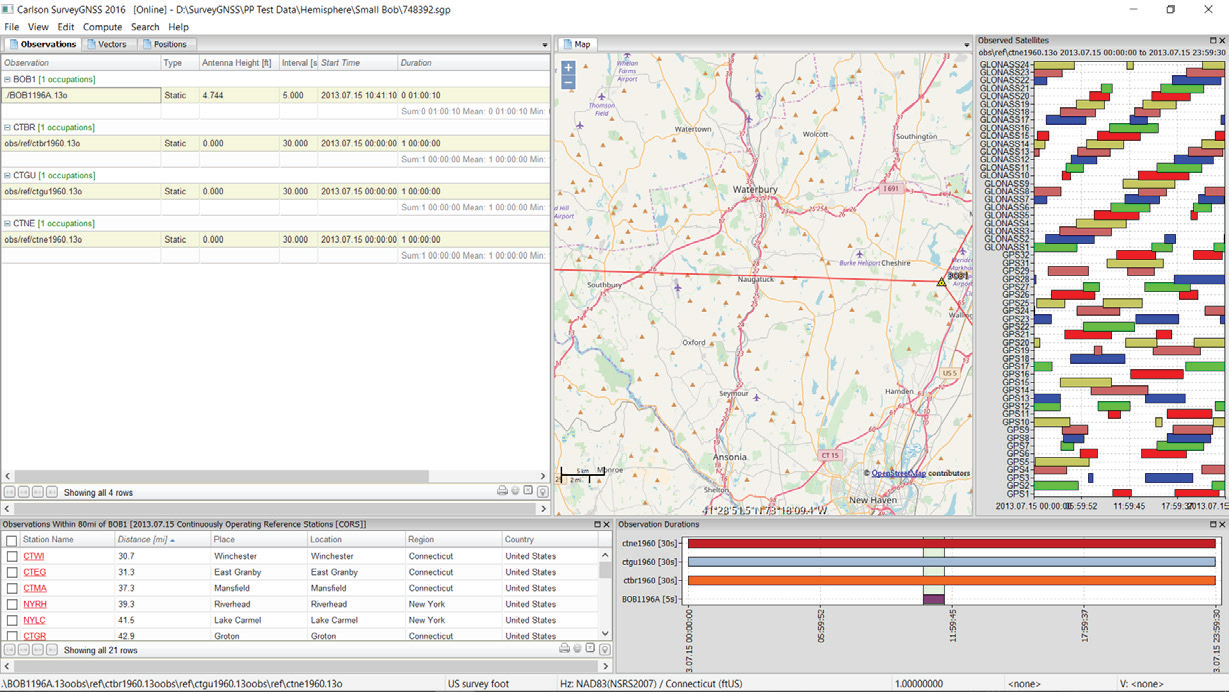Screen dimensions: 1229x692
Task: Check the box for station CTEG
Action: point(12,572)
